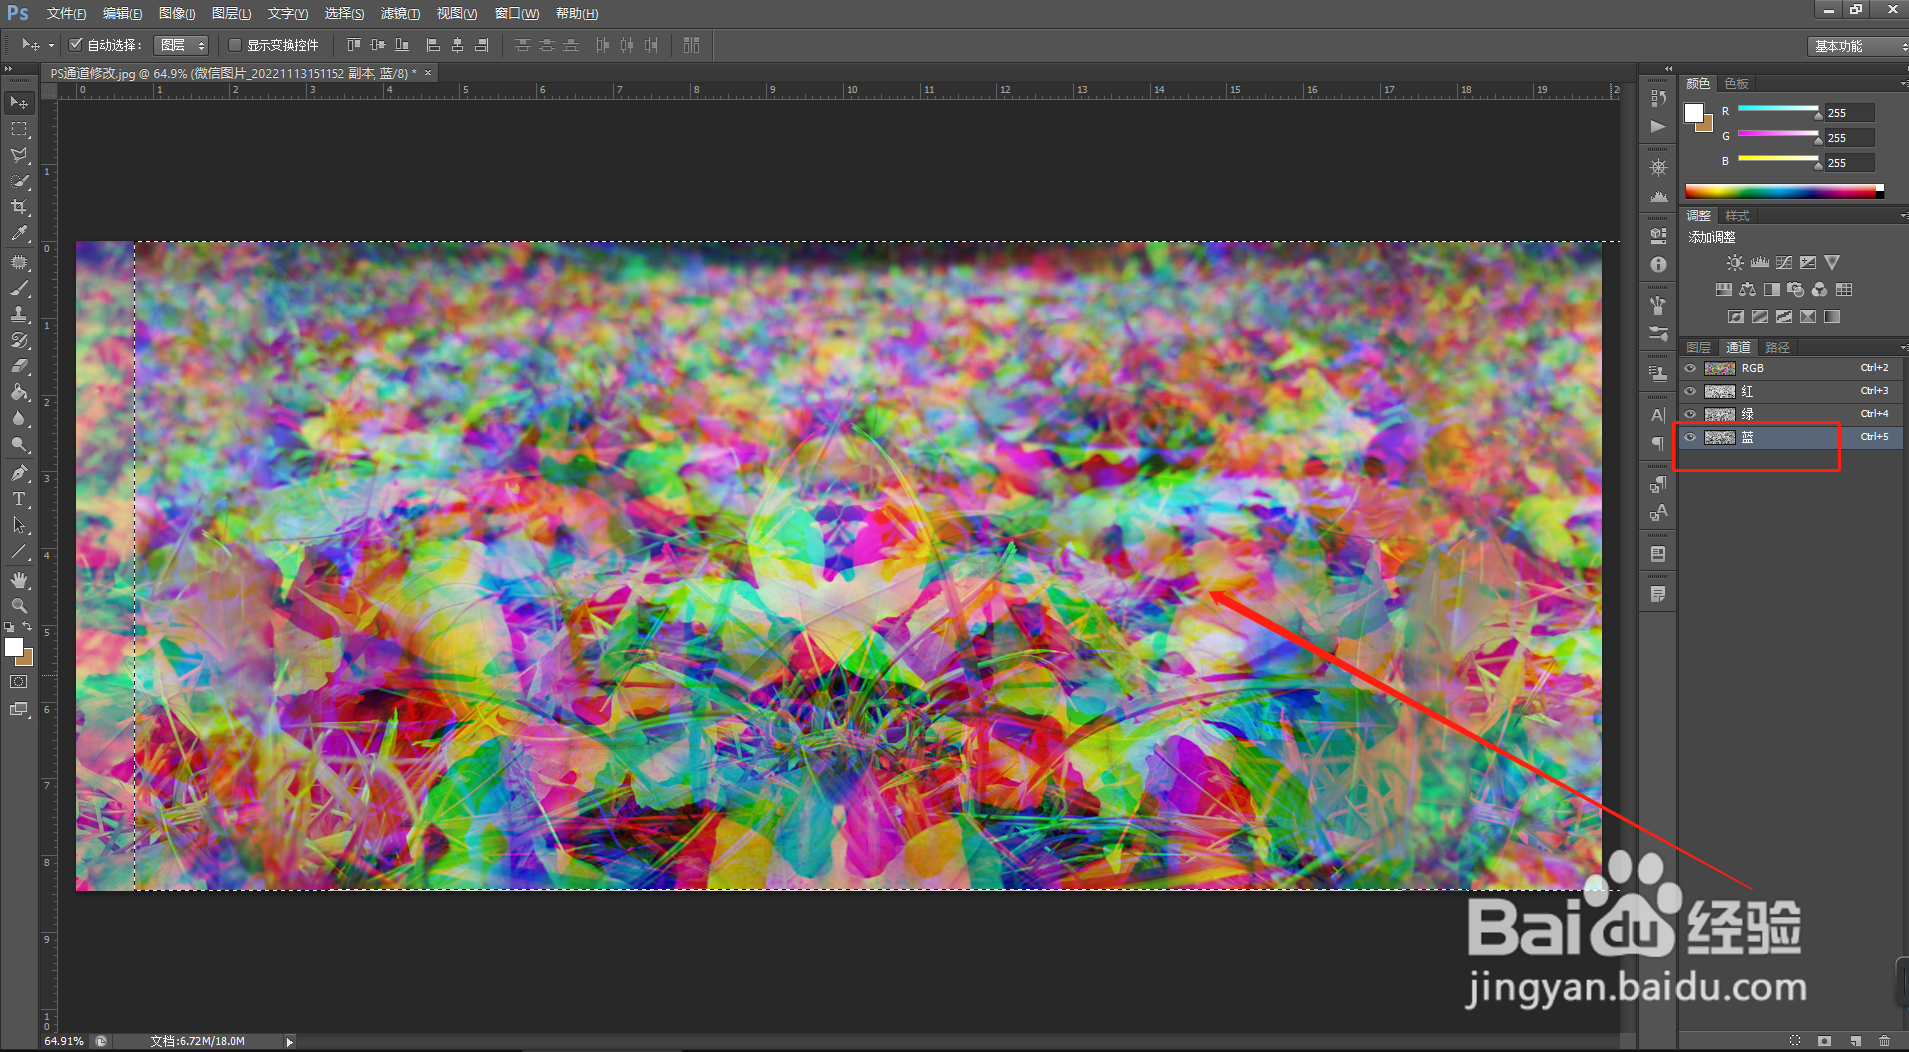Enable the 显示变换控件 checkbox

click(235, 45)
